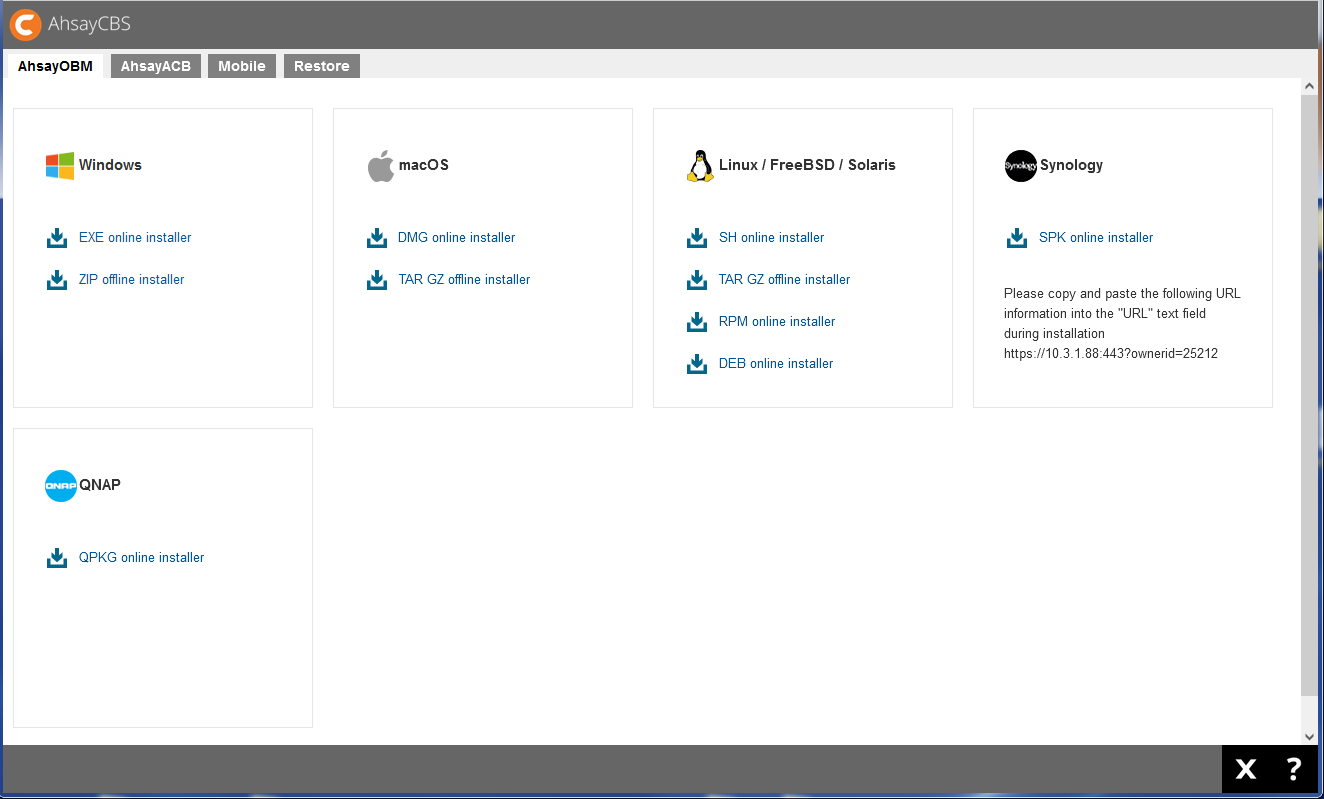This screenshot has width=1324, height=799.
Task: Click the download icon beside DMG online installer
Action: [377, 237]
